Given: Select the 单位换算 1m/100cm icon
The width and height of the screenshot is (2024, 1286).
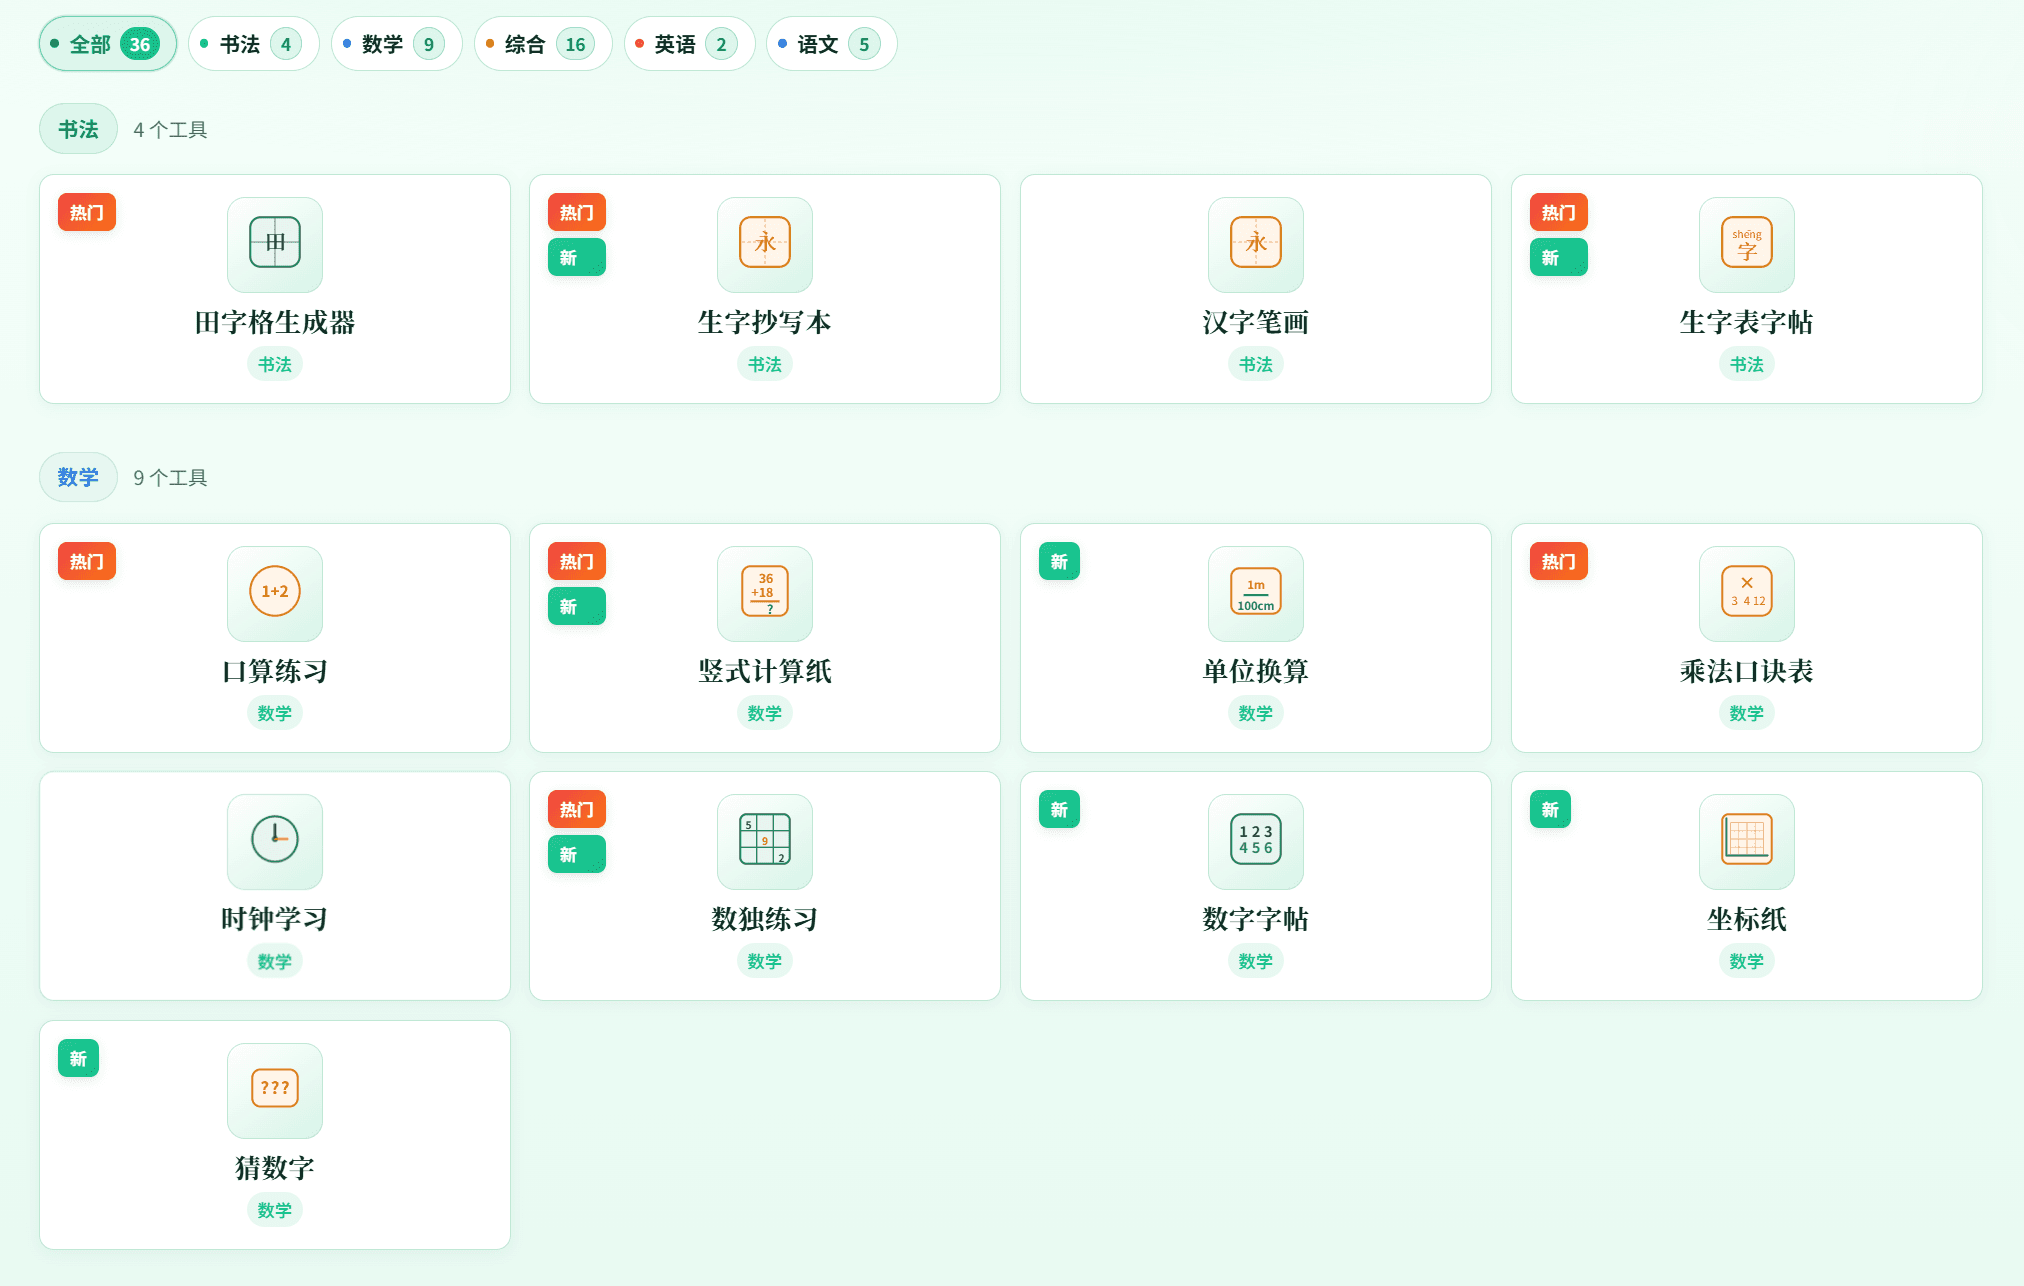Looking at the screenshot, I should click(x=1256, y=593).
